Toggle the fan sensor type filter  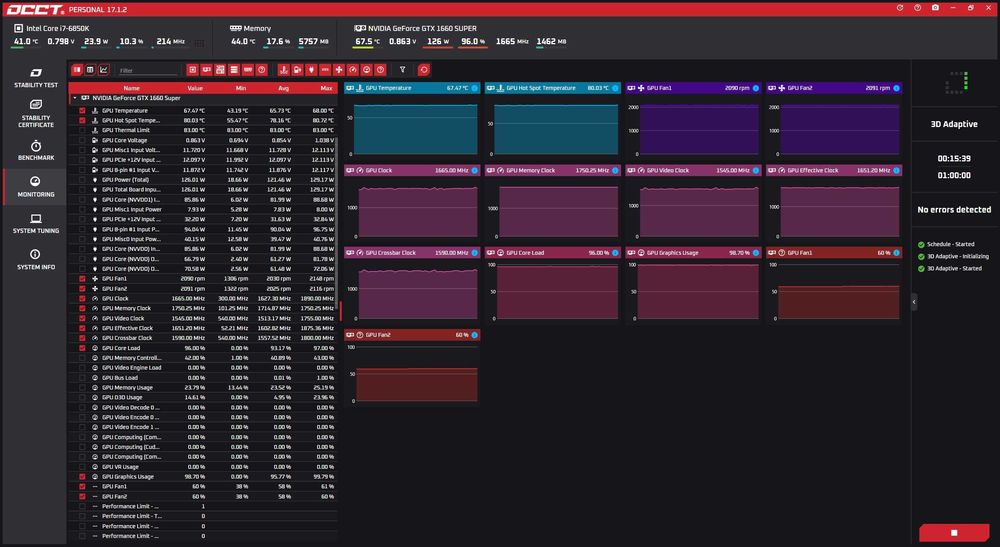(339, 69)
